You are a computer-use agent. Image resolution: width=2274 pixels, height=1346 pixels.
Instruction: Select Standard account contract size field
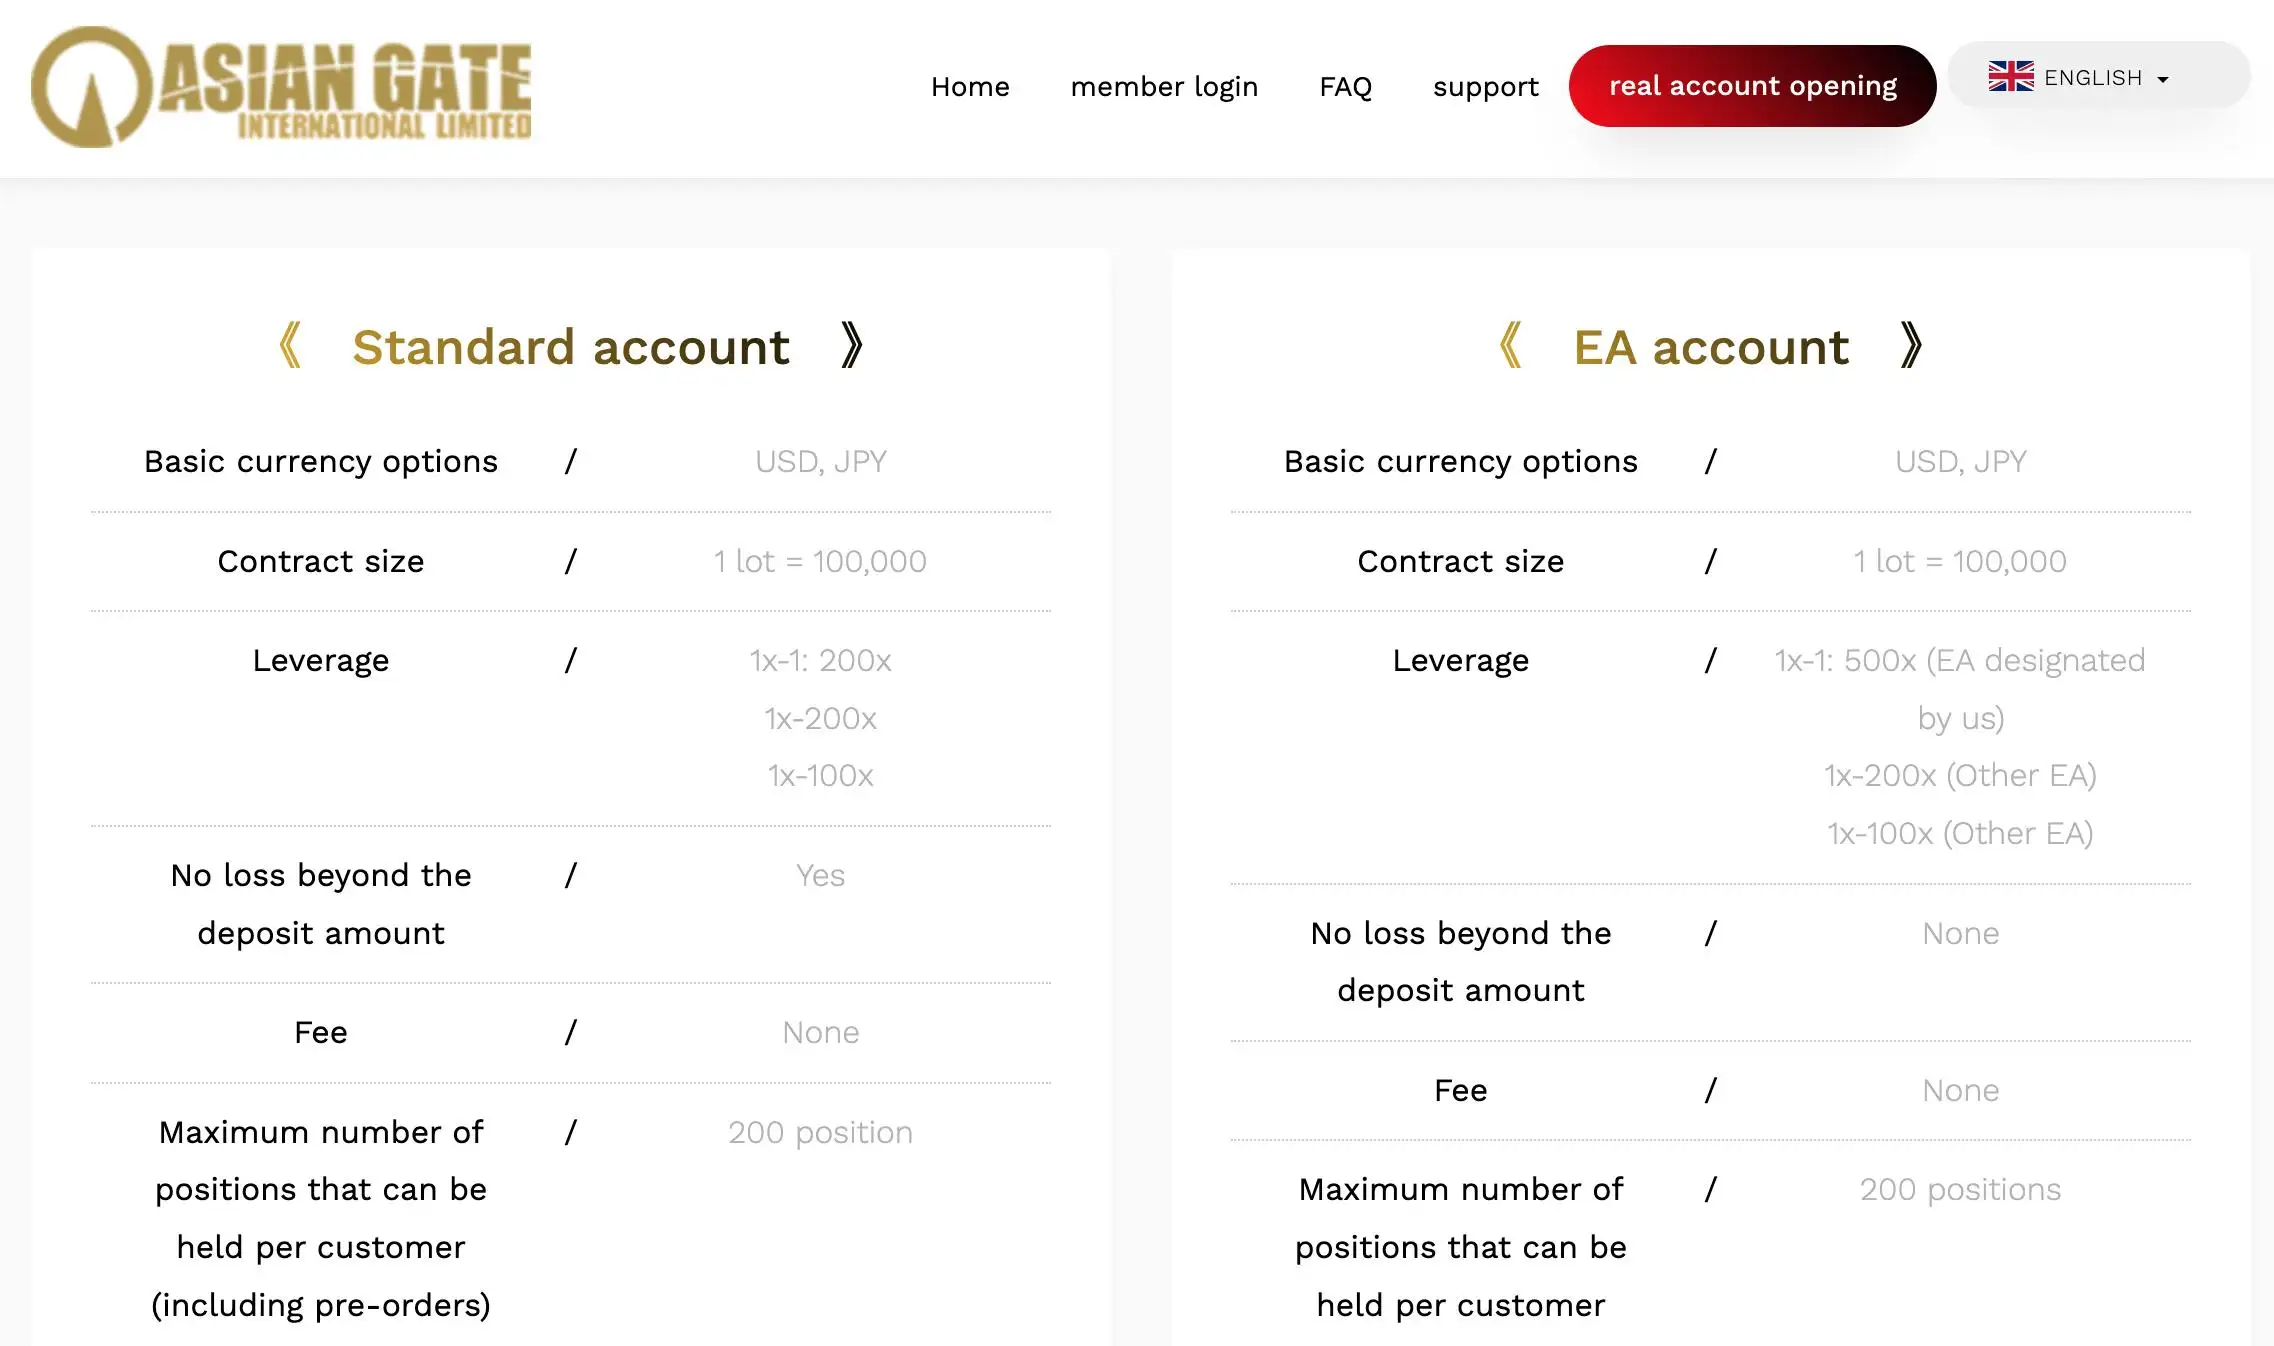pos(819,559)
